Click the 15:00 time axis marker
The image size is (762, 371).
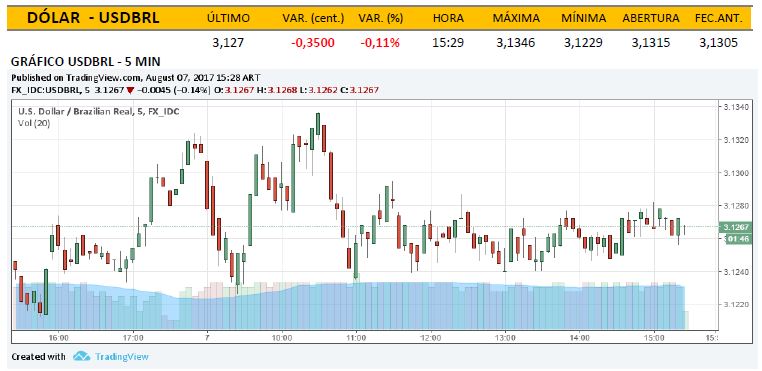654,337
